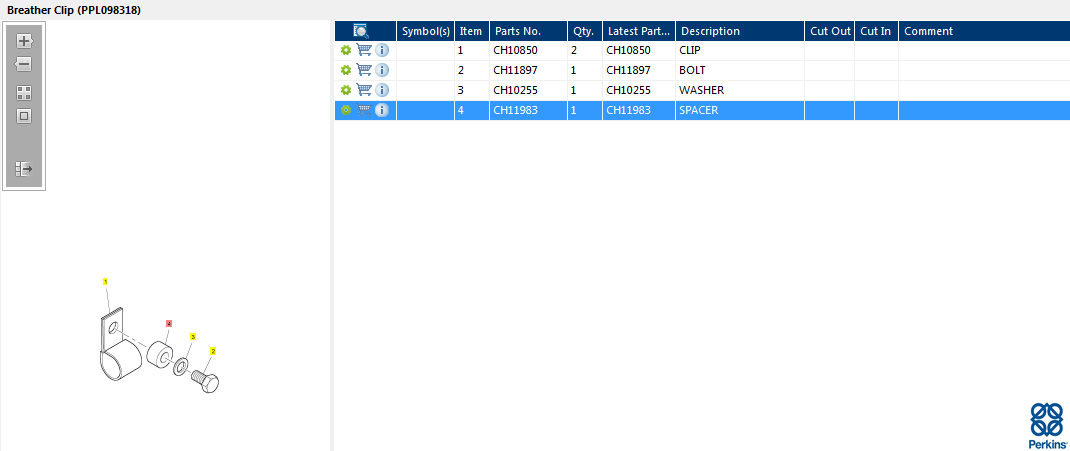This screenshot has width=1070, height=451.
Task: Open info for CH11983 SPACER
Action: click(382, 110)
